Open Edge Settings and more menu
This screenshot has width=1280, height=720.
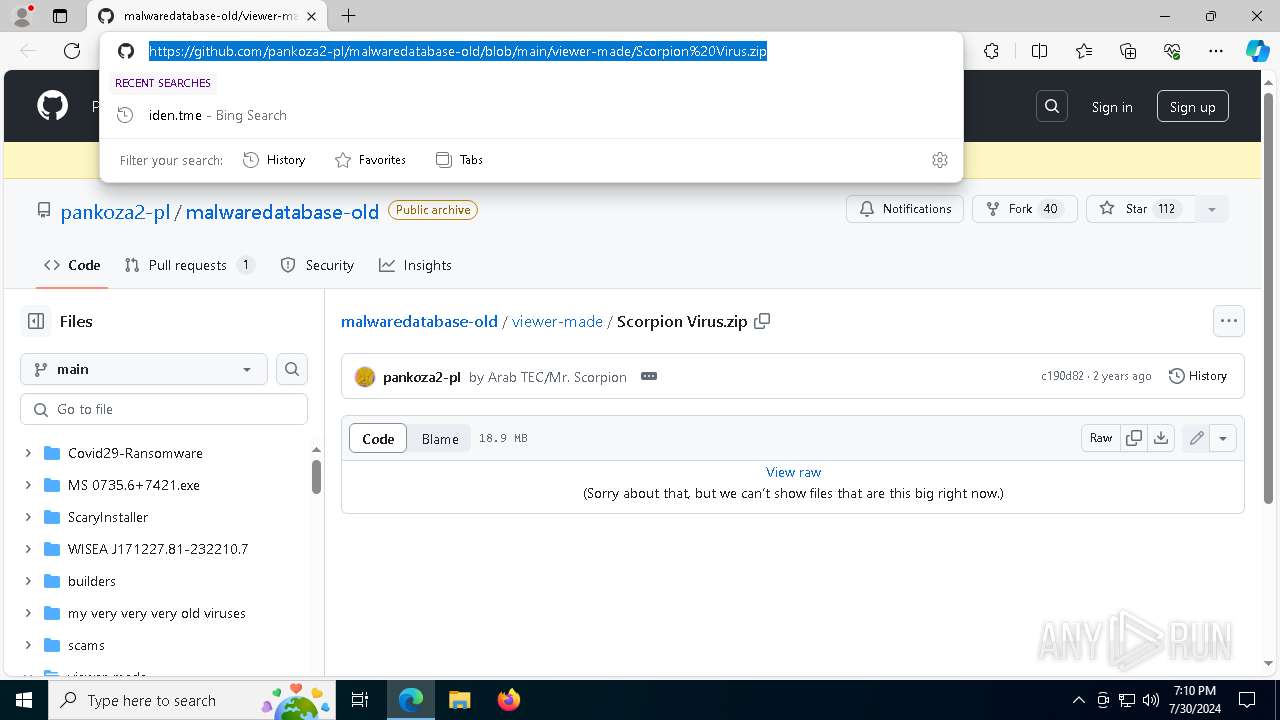(x=1216, y=51)
